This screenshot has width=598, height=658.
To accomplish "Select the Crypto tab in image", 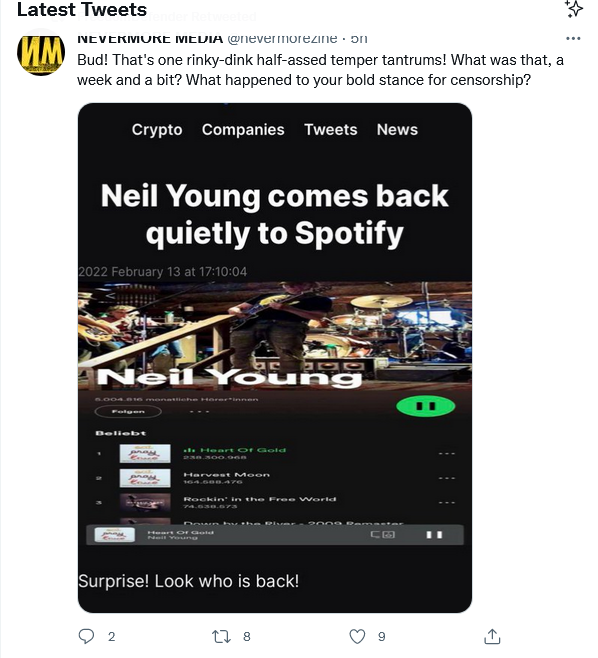I will coord(157,130).
